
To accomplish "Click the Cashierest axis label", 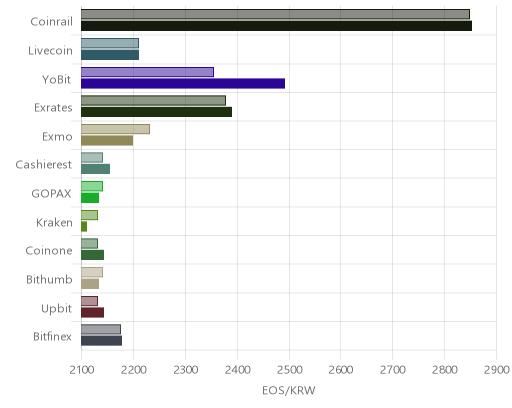I will click(44, 165).
